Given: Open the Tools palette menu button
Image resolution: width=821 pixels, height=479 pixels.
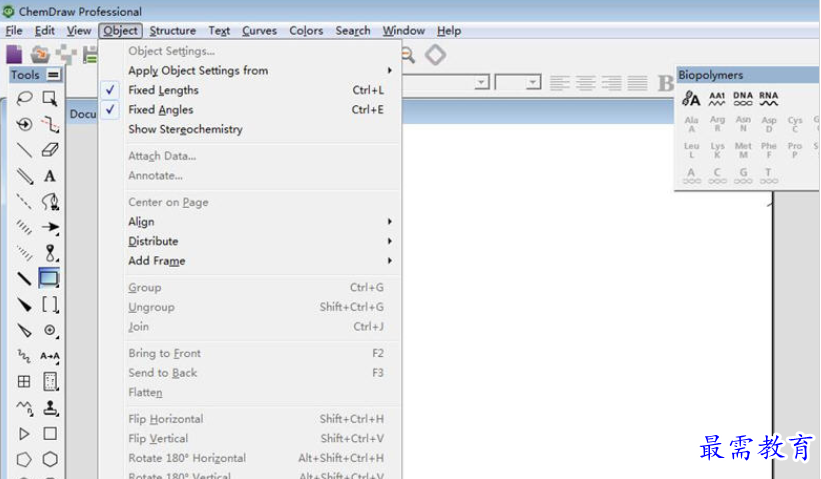Looking at the screenshot, I should [x=53, y=75].
